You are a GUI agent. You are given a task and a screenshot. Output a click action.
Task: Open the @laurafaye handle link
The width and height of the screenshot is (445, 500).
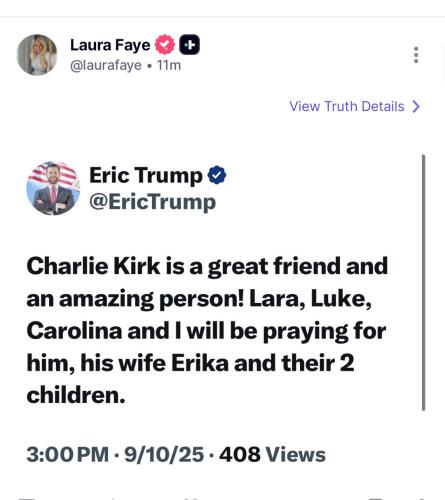106,65
